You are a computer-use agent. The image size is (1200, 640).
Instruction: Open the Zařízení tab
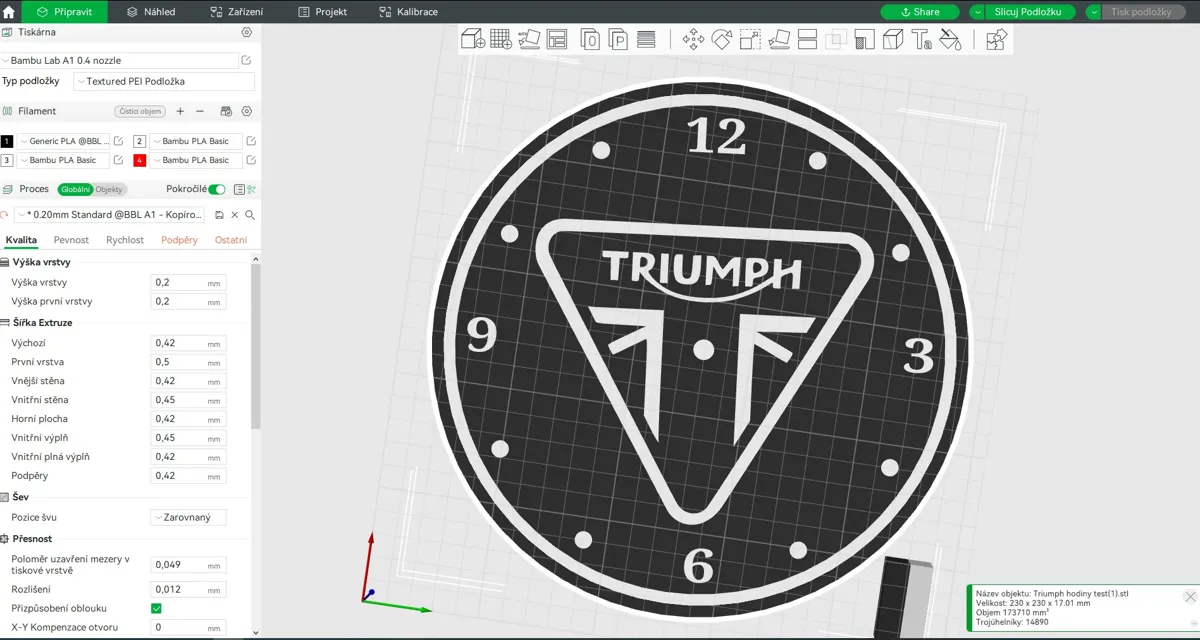pyautogui.click(x=237, y=12)
